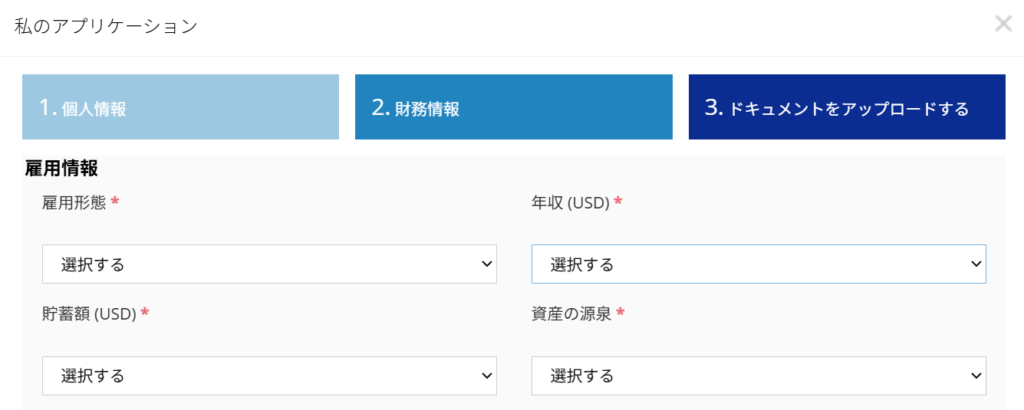Image resolution: width=1024 pixels, height=410 pixels.
Task: Click the 私のアプリケーション dialog title
Action: [x=105, y=26]
